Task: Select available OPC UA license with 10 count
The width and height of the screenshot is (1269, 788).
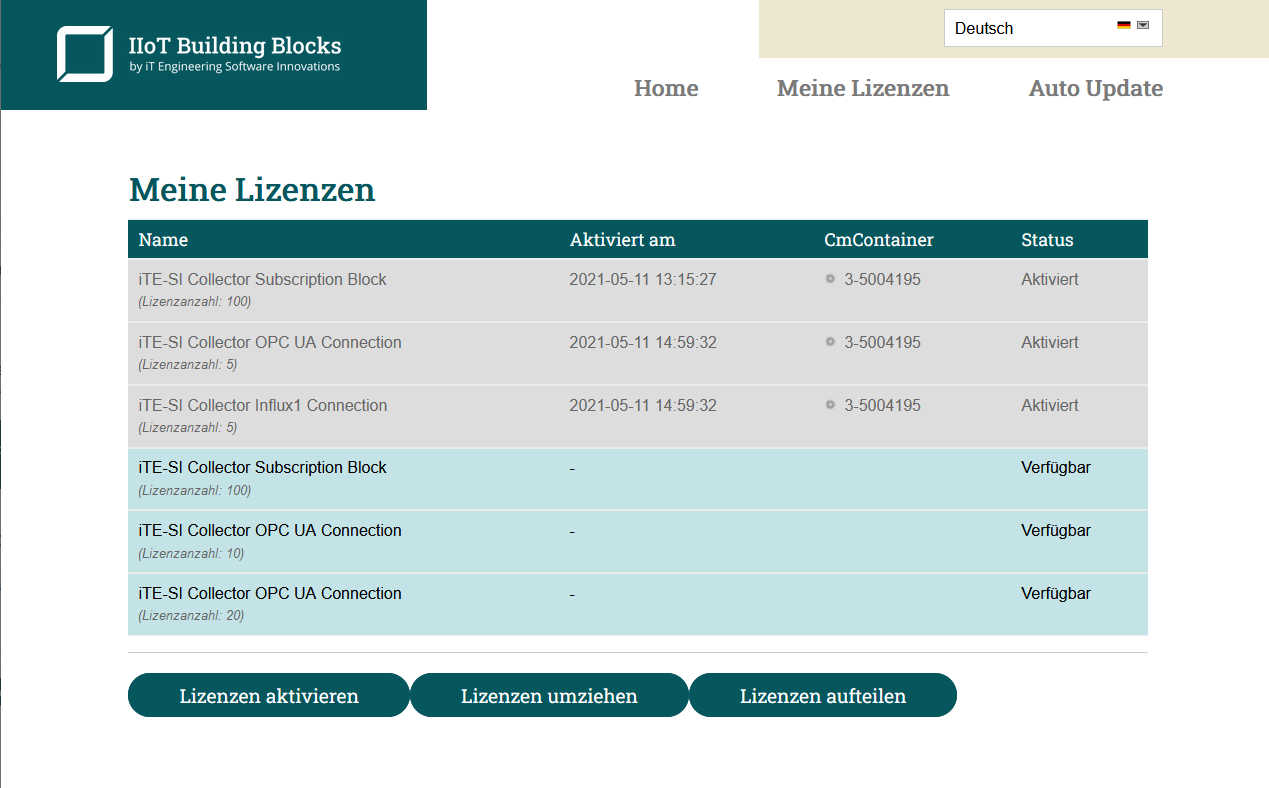Action: click(270, 531)
